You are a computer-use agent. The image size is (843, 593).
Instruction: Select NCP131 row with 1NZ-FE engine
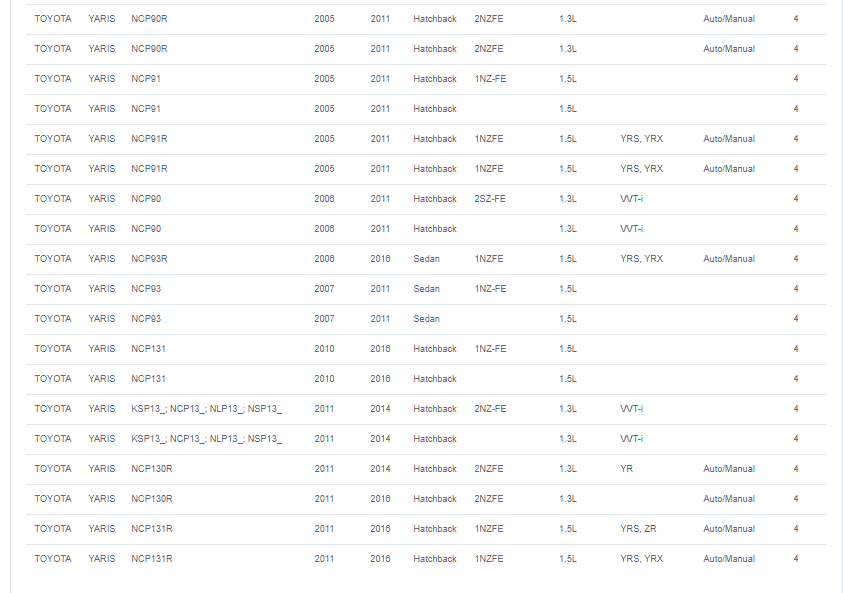click(425, 349)
